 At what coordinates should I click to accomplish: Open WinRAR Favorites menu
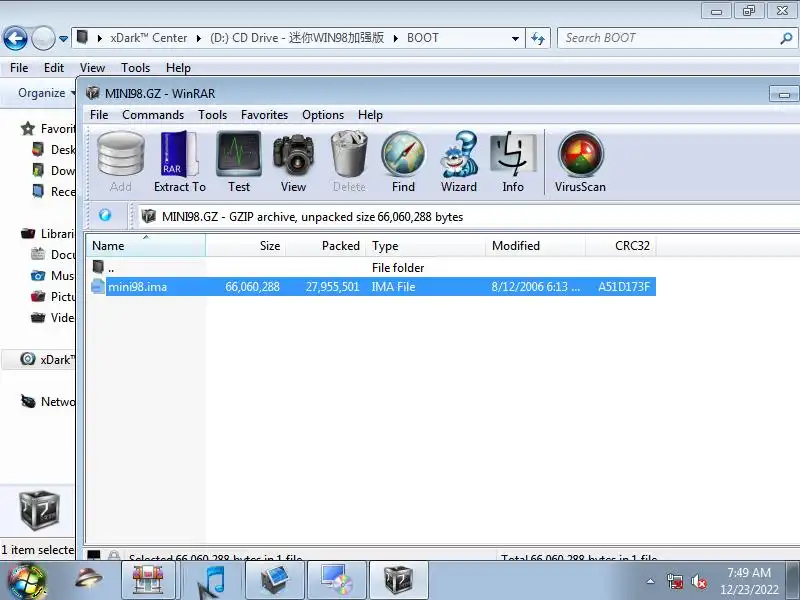tap(264, 115)
